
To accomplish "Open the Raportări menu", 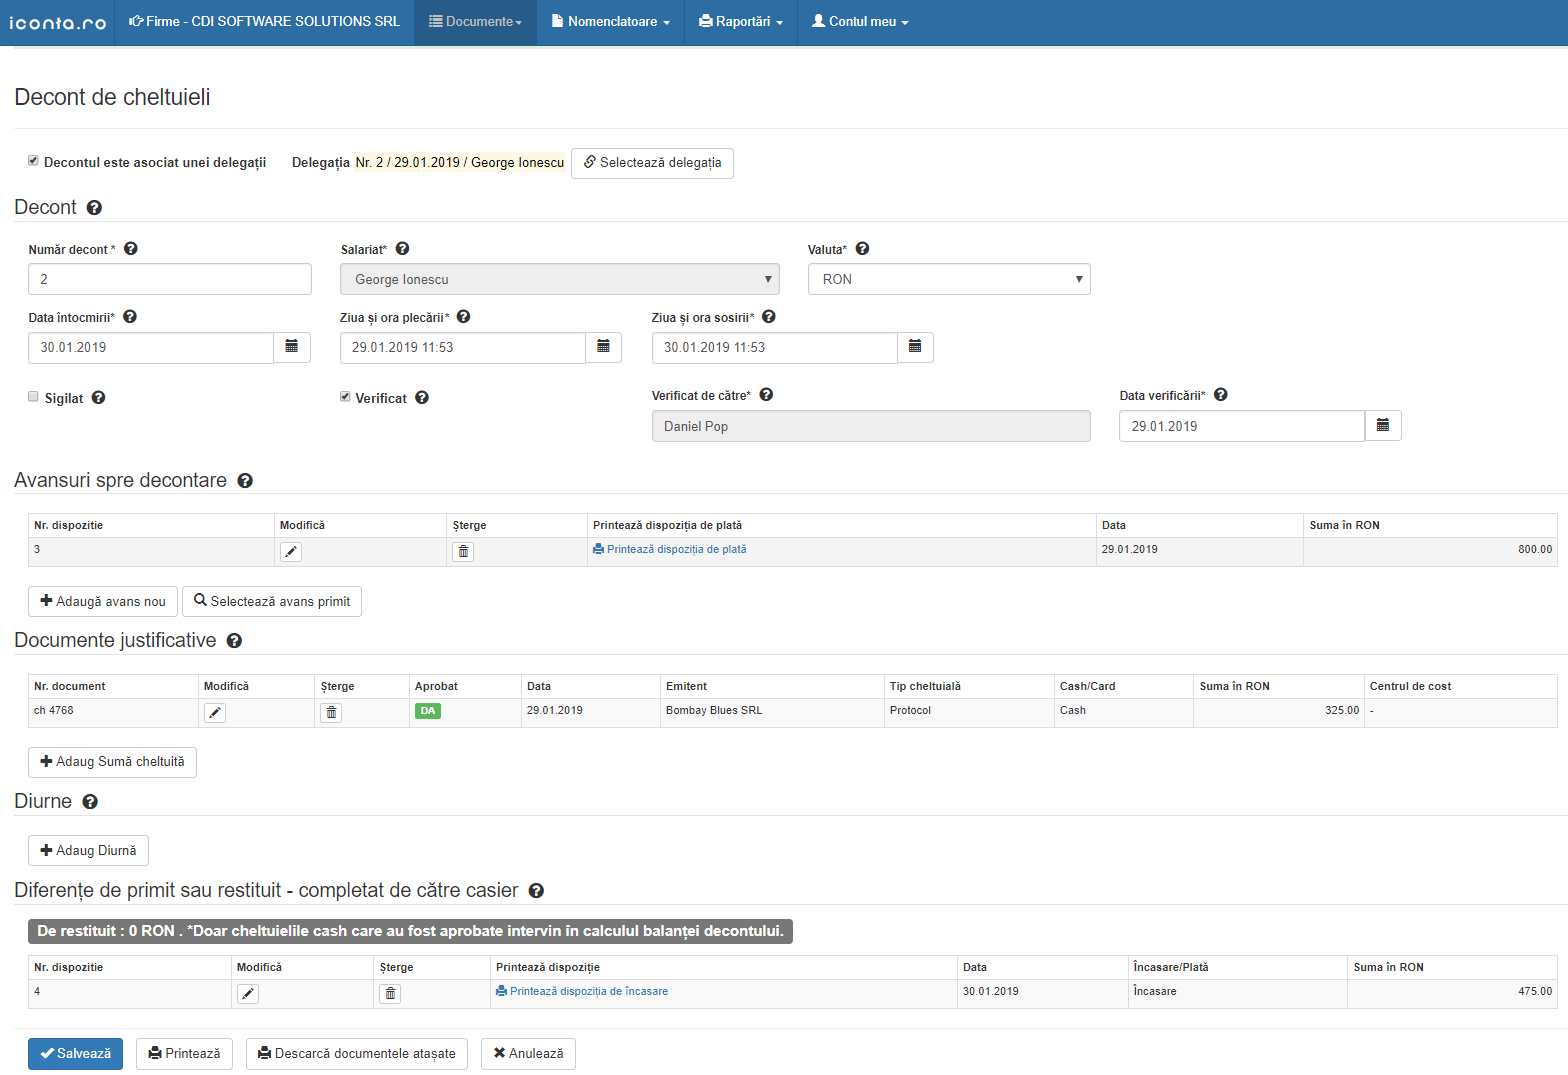I will point(741,22).
